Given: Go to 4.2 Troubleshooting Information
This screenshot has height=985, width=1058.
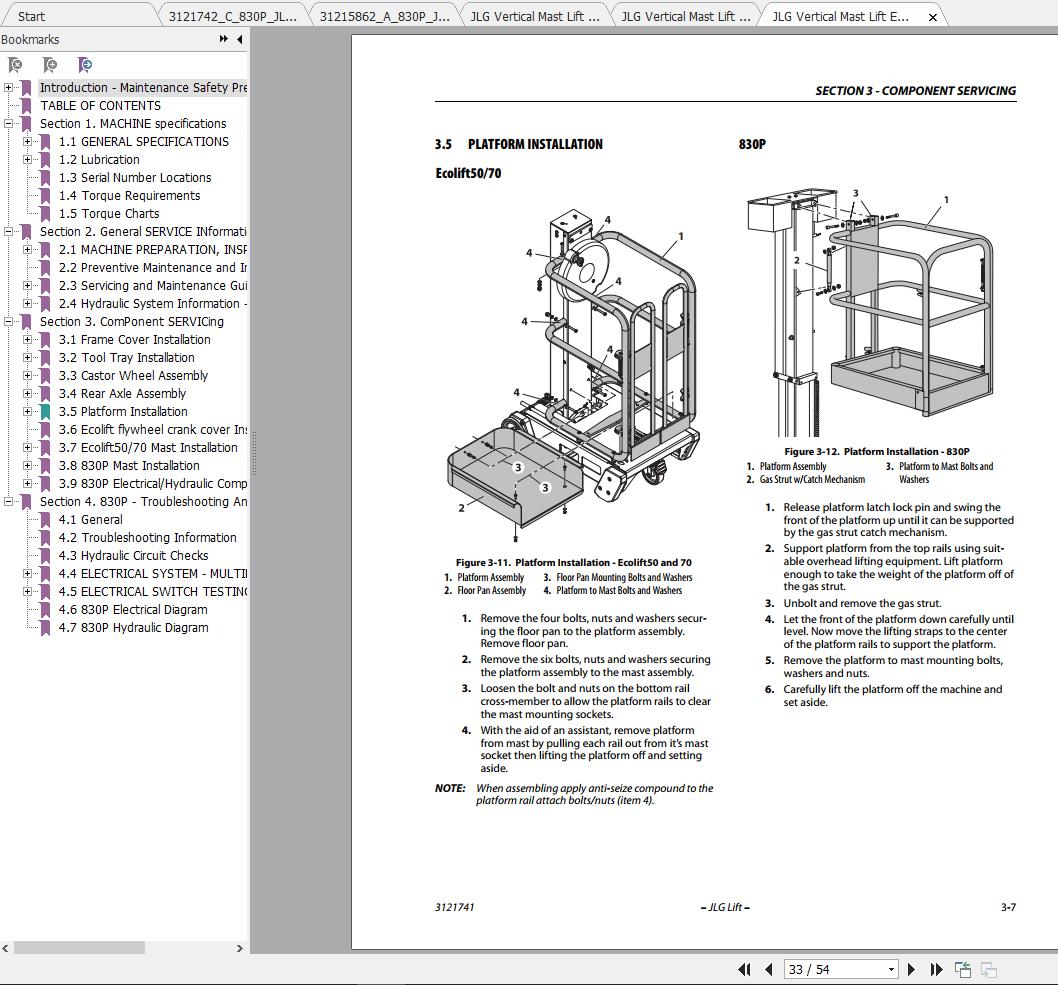Looking at the screenshot, I should pyautogui.click(x=148, y=538).
